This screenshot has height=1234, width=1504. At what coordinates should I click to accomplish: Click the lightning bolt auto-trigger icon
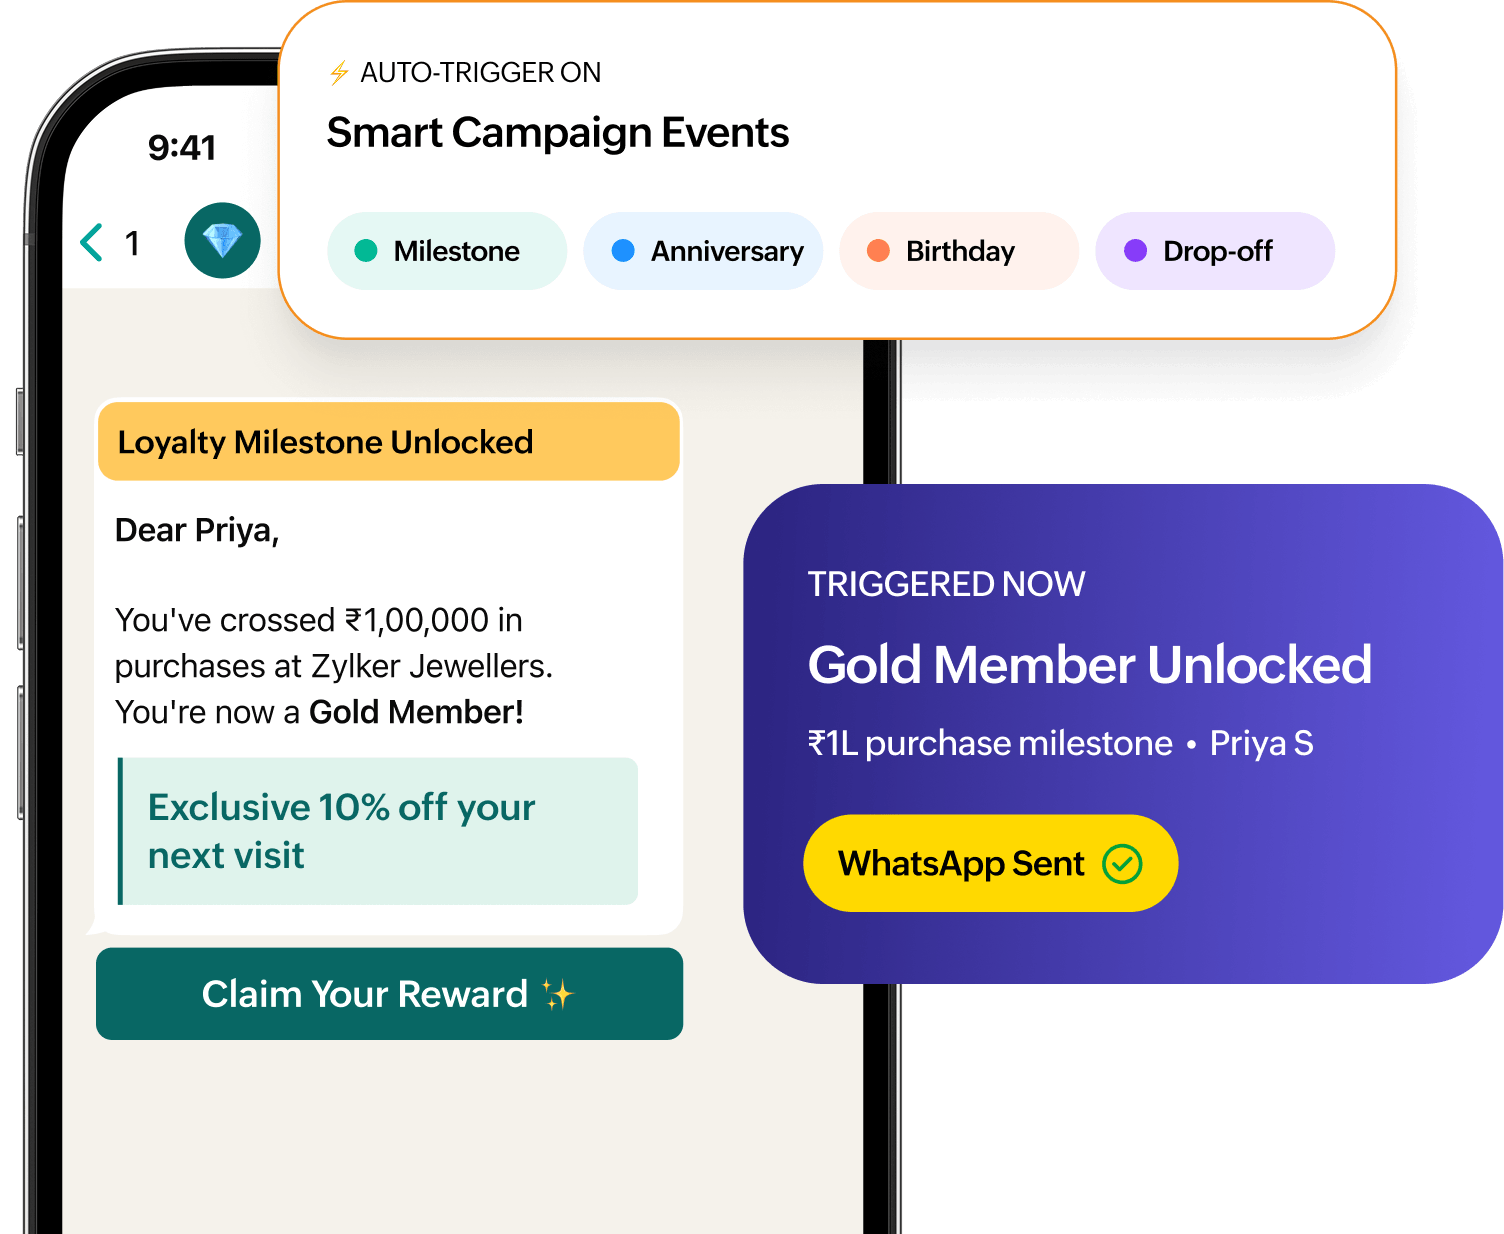coord(338,72)
